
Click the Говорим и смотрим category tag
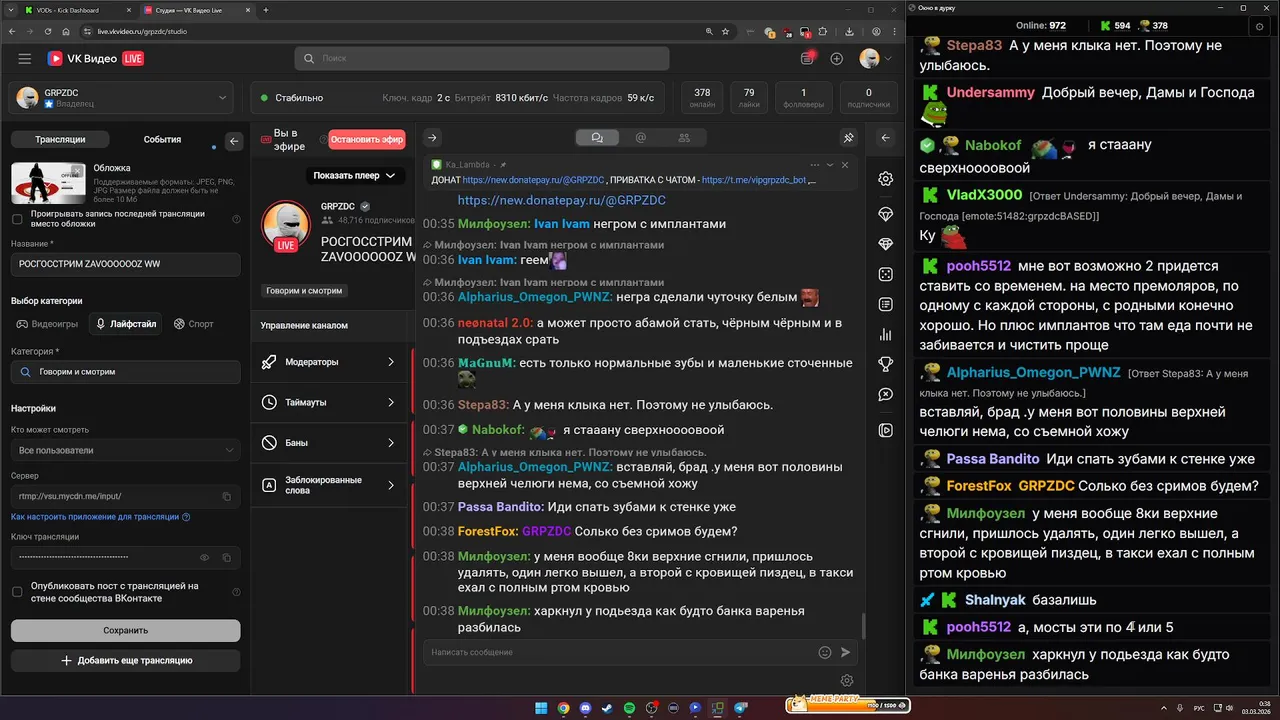coord(305,291)
